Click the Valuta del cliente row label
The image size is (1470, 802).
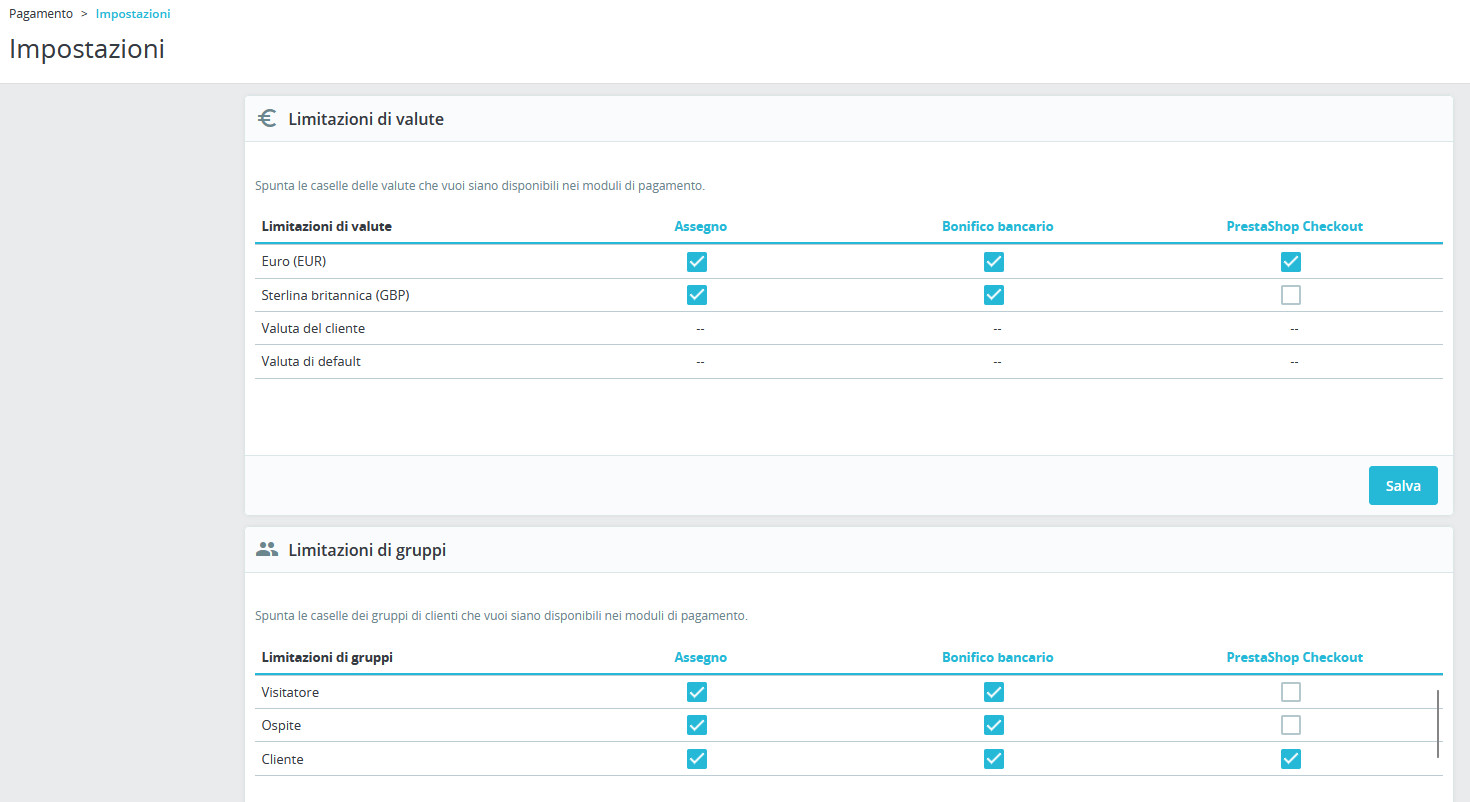pos(313,328)
